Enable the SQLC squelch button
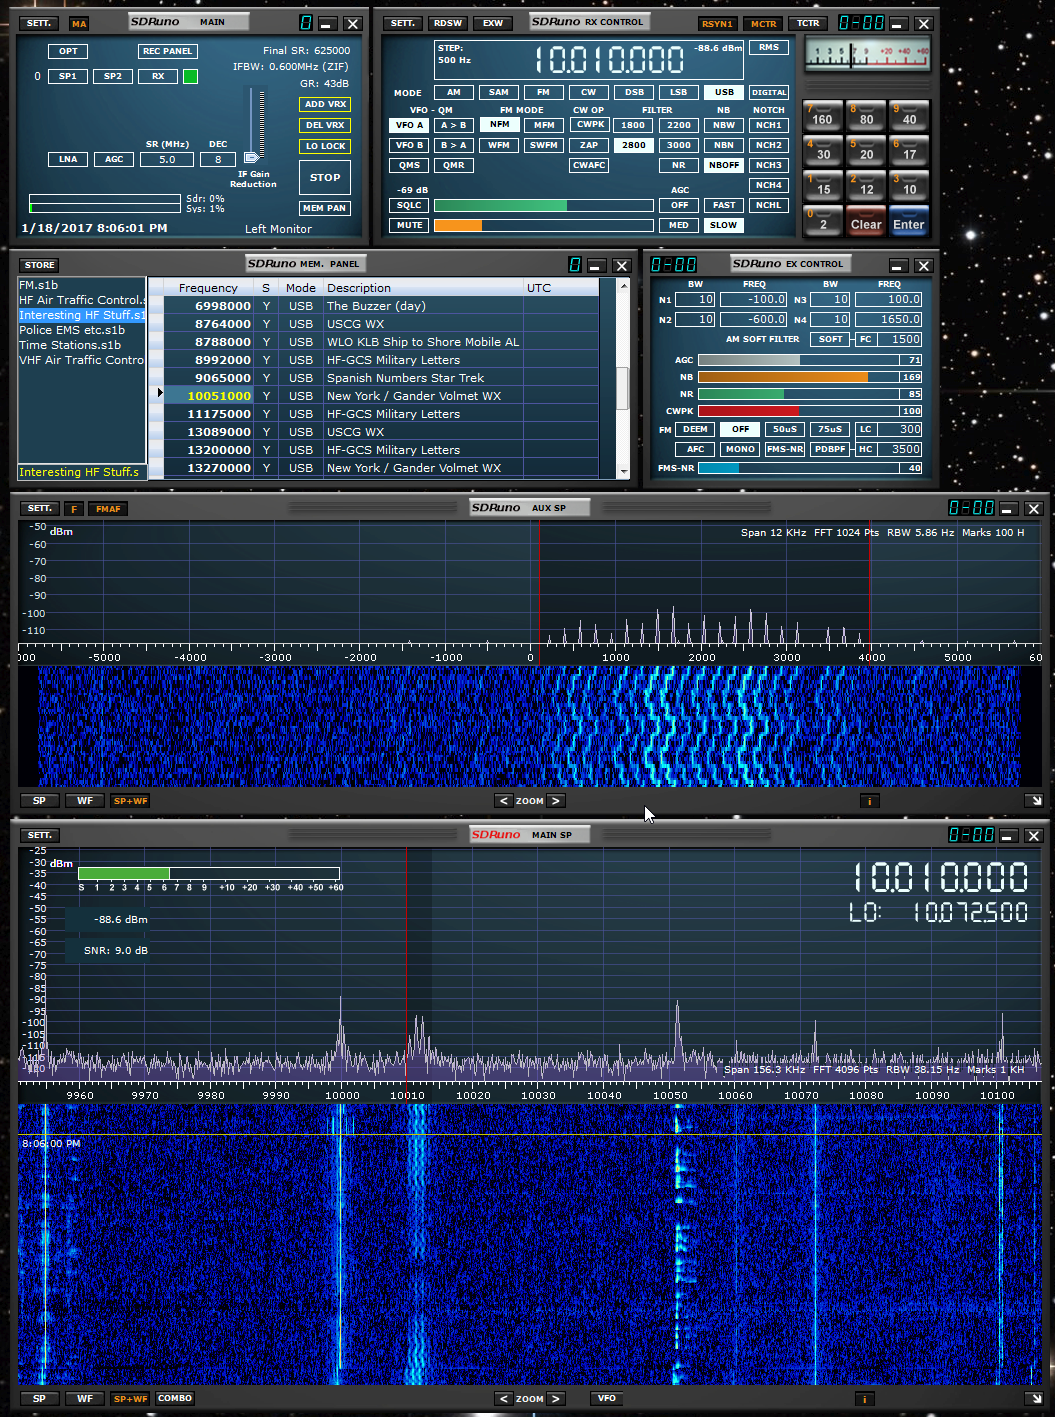 pos(409,205)
